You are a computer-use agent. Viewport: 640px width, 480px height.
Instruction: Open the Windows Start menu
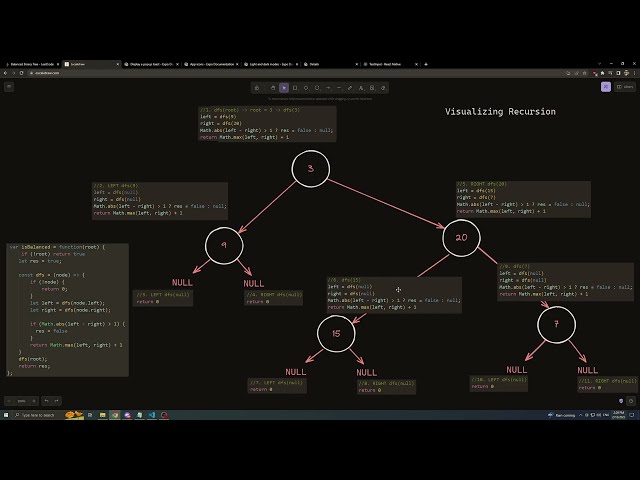click(6, 415)
